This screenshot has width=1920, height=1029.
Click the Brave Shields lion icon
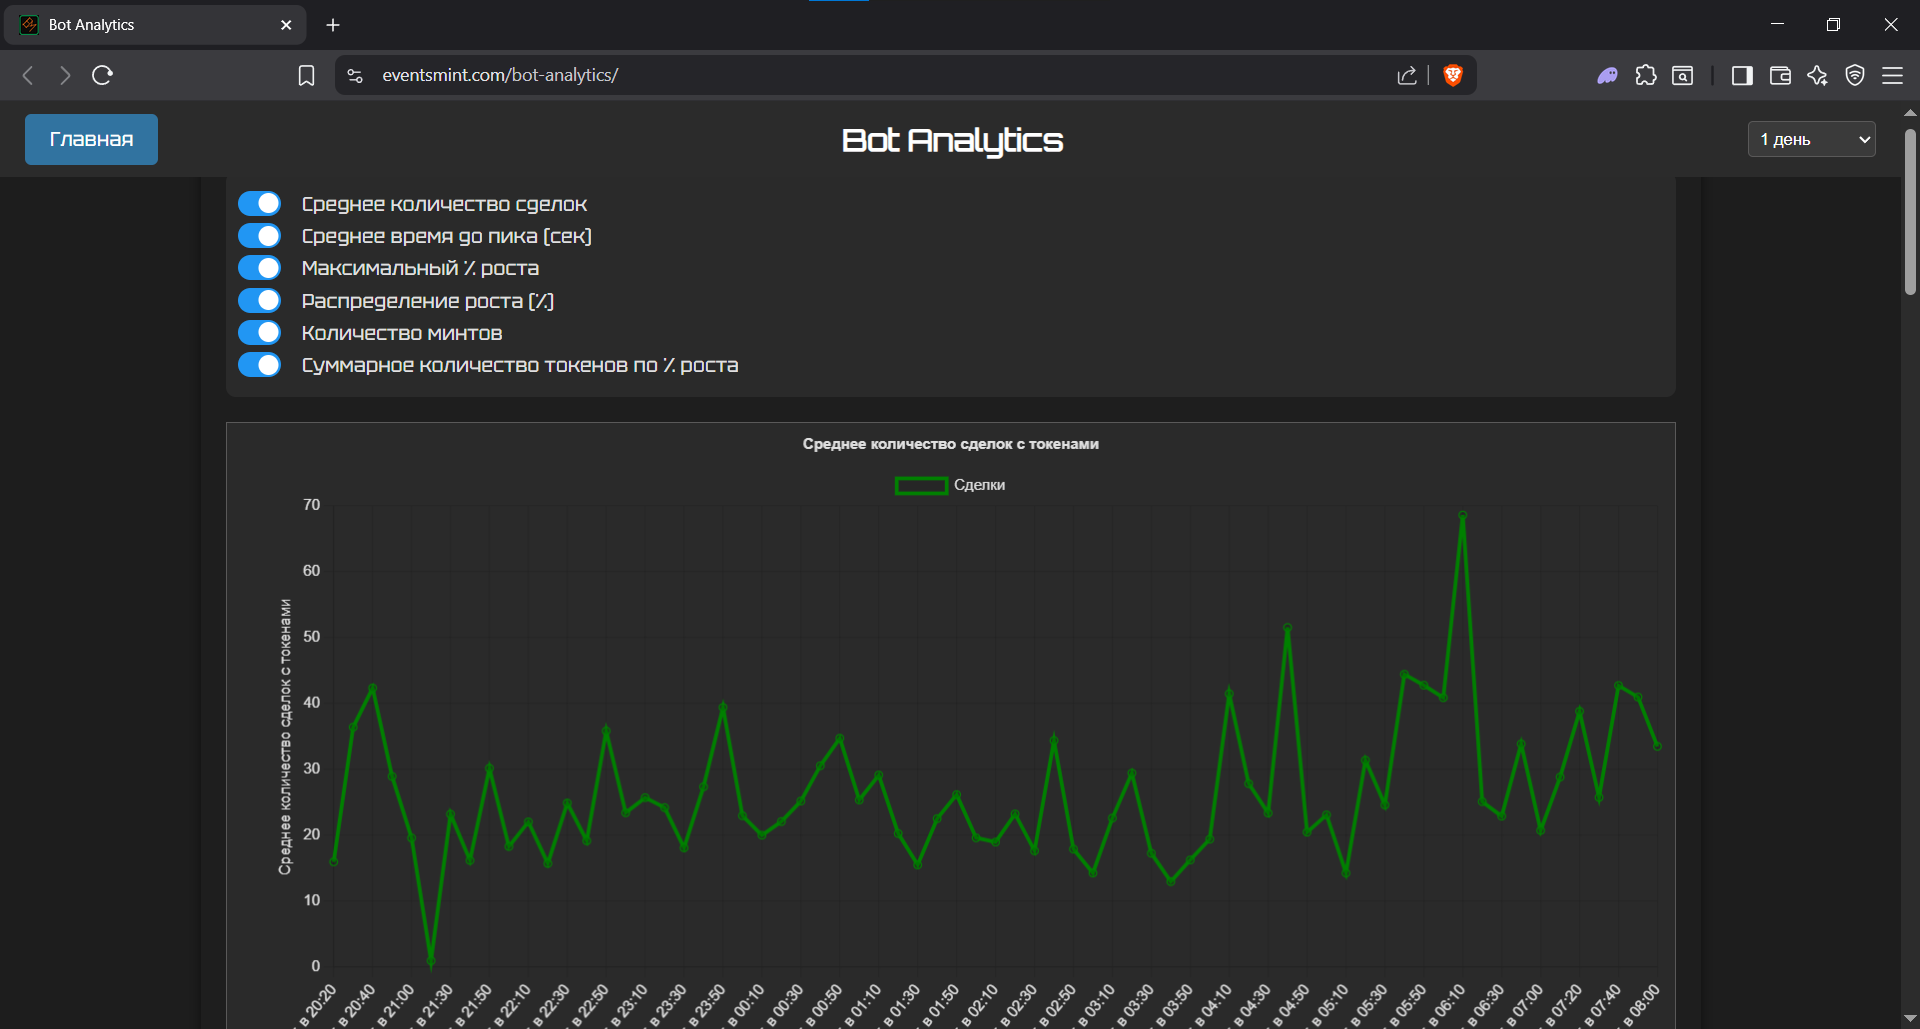(1453, 75)
